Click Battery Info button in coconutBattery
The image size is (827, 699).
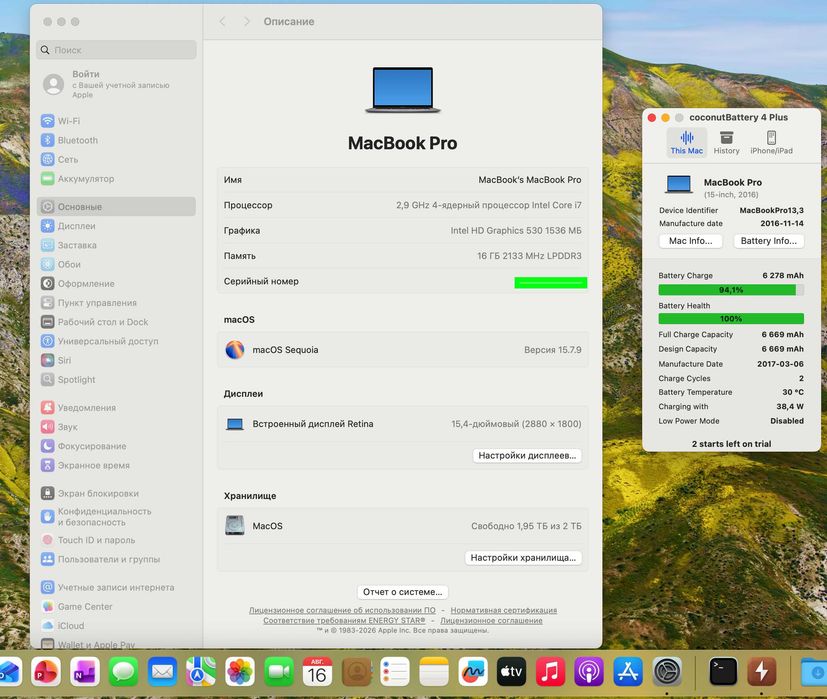(x=769, y=241)
